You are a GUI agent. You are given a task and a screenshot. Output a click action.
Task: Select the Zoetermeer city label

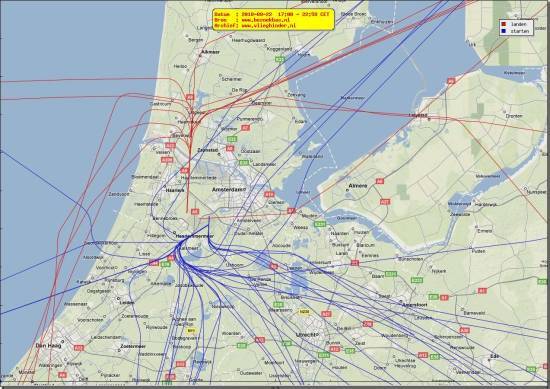point(133,346)
